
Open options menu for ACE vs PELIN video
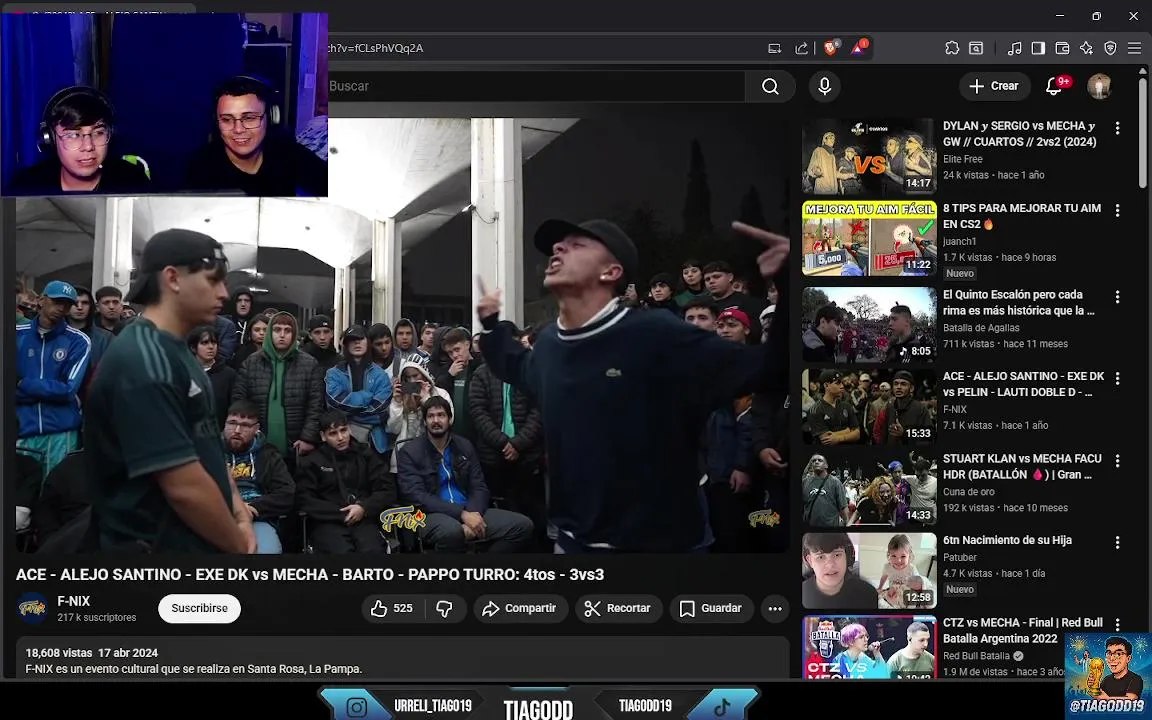pyautogui.click(x=1117, y=378)
